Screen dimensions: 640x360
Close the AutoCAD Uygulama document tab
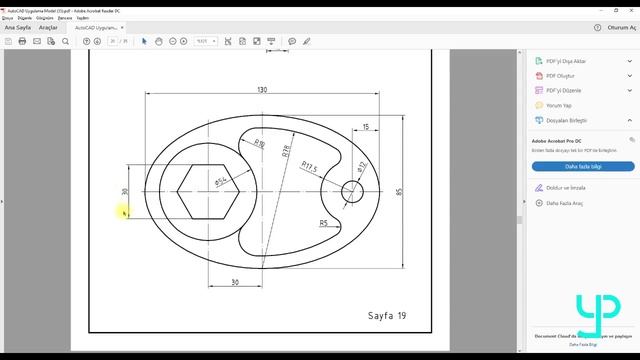(x=122, y=27)
